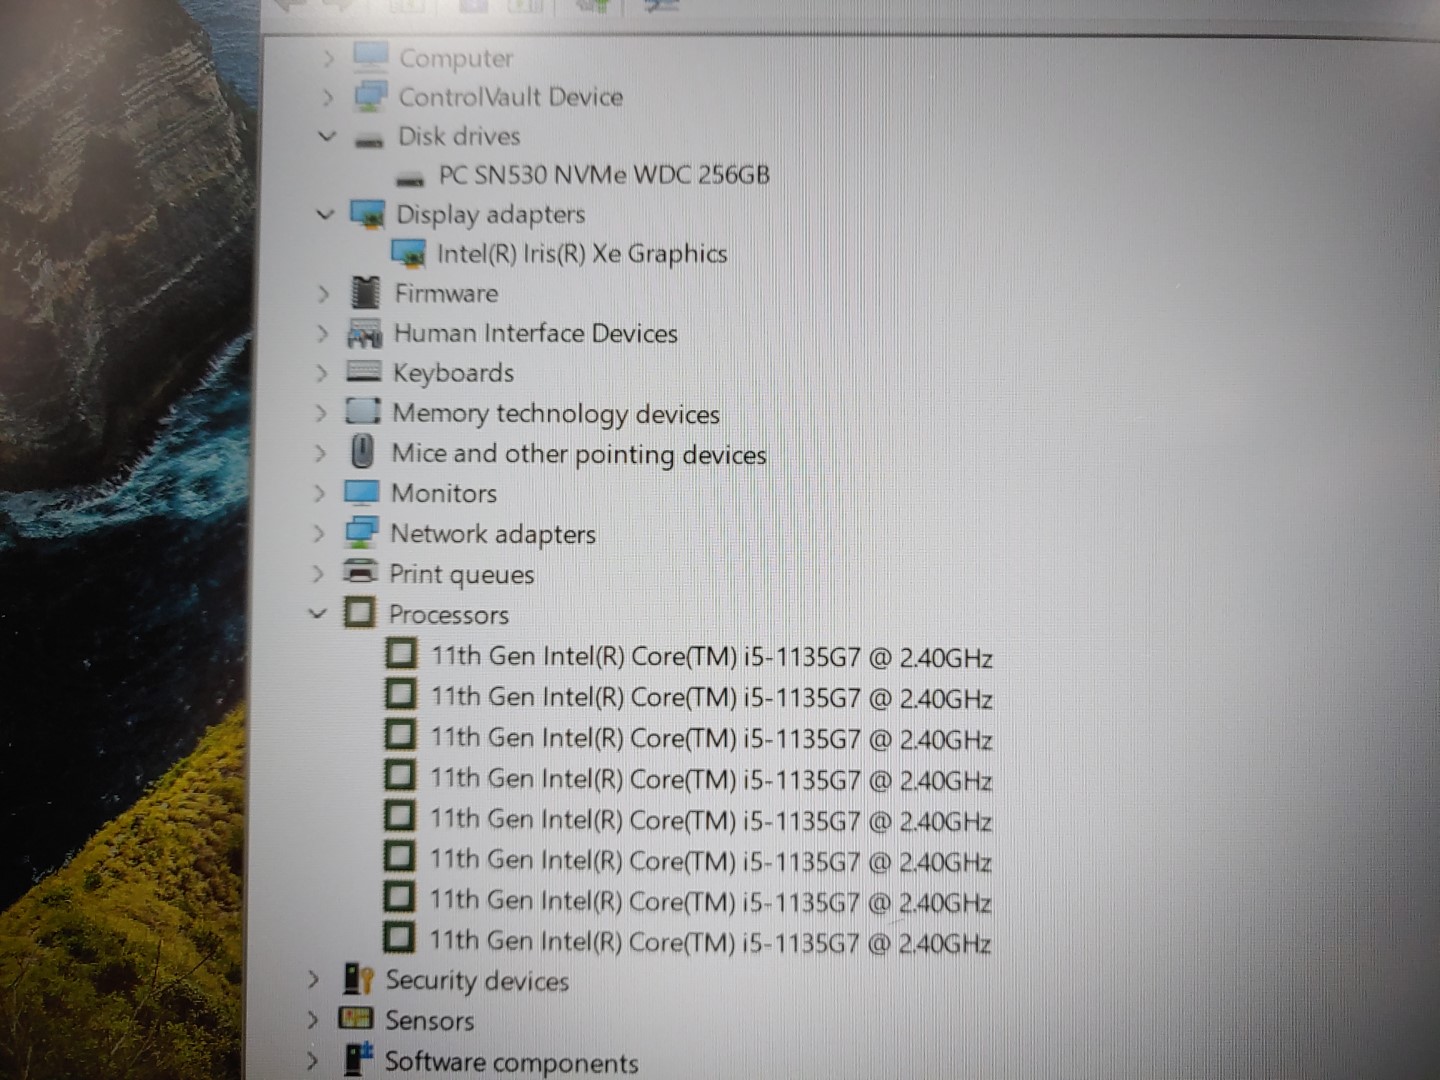Image resolution: width=1440 pixels, height=1080 pixels.
Task: Expand the Firmware node
Action: (x=323, y=294)
